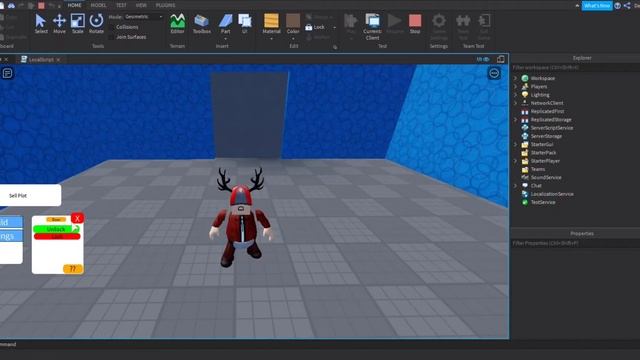This screenshot has height=360, width=640.
Task: Click the Exit Game icon
Action: [484, 27]
